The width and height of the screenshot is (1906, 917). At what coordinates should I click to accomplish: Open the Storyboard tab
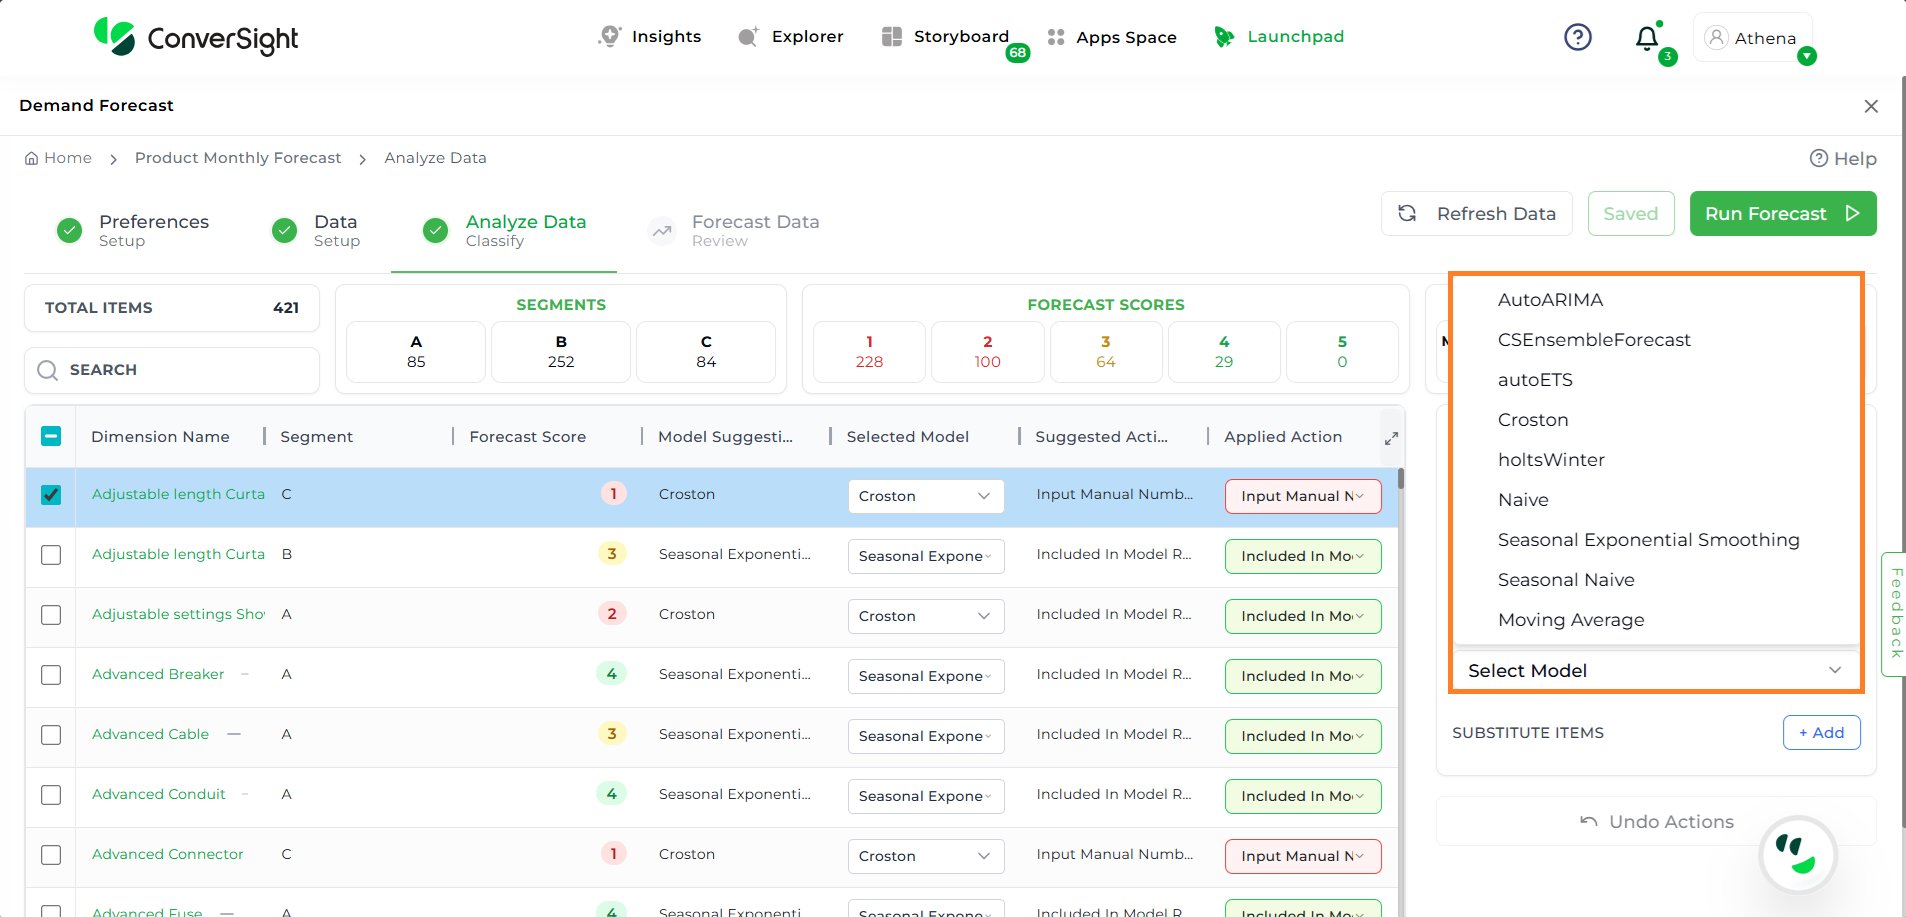(x=946, y=37)
